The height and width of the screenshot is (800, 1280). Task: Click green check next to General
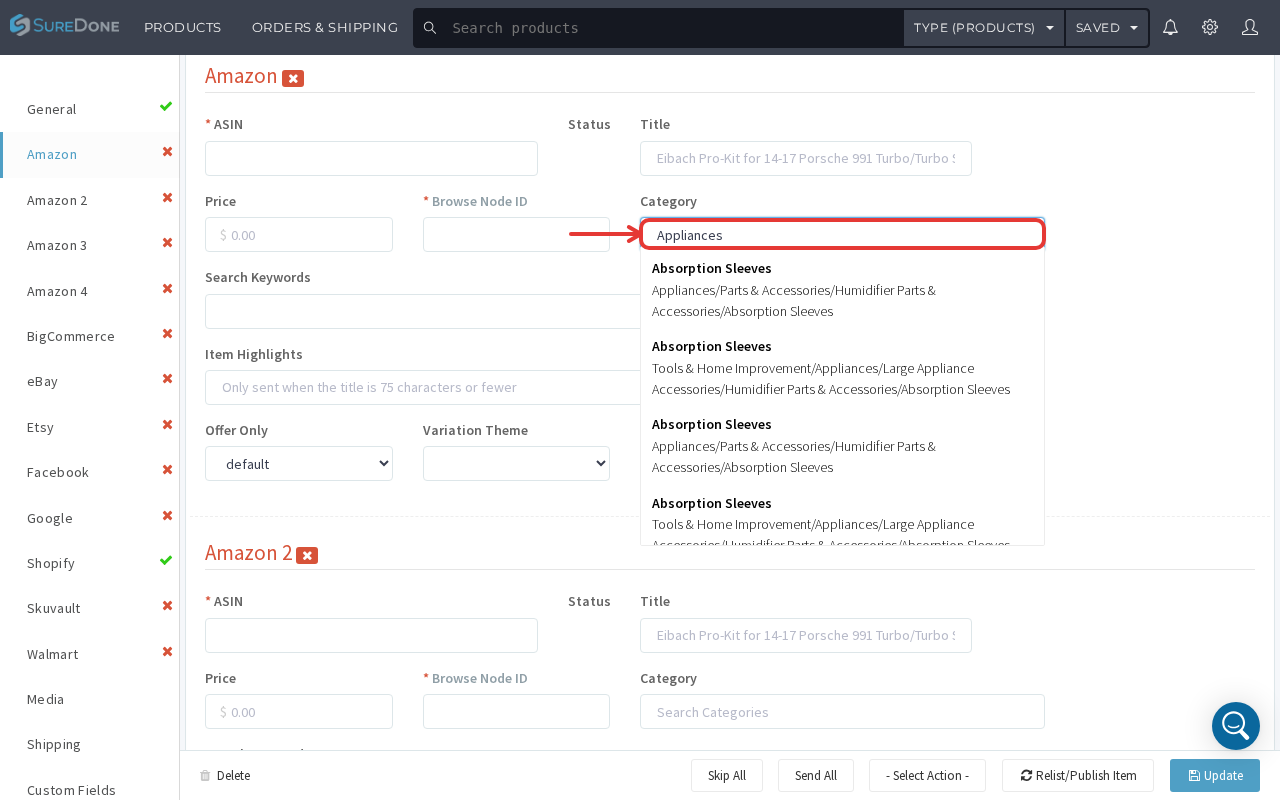click(166, 106)
